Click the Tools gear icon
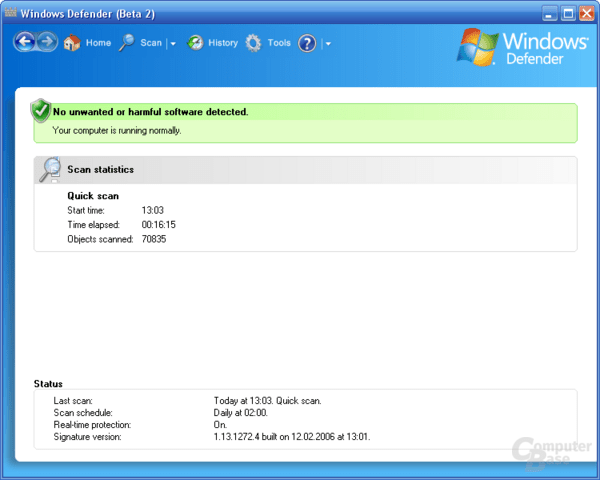The height and width of the screenshot is (480, 600). coord(253,43)
